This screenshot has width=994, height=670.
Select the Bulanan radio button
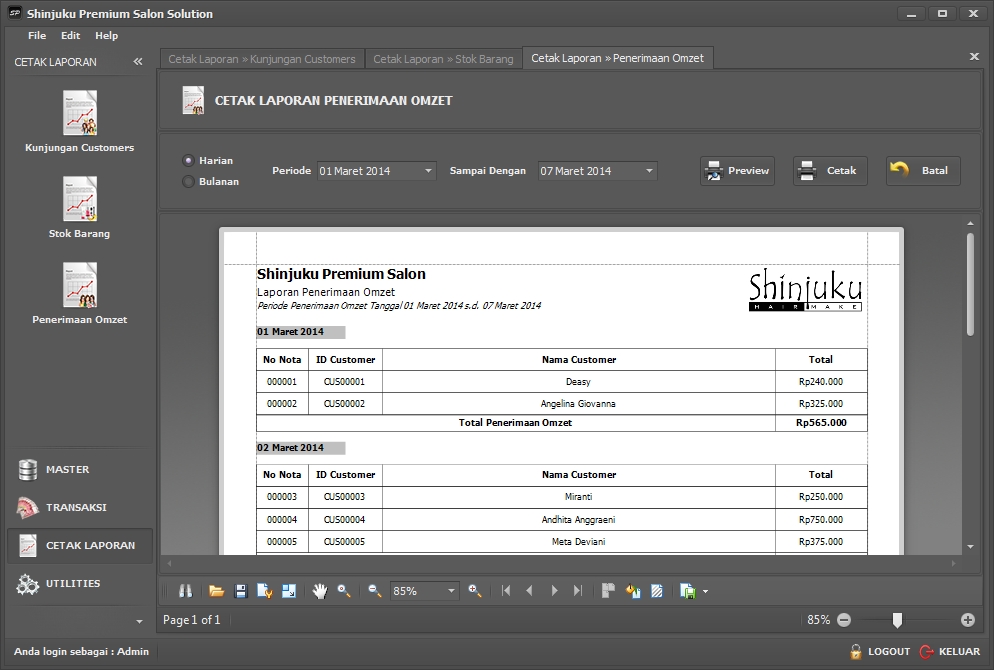click(188, 182)
